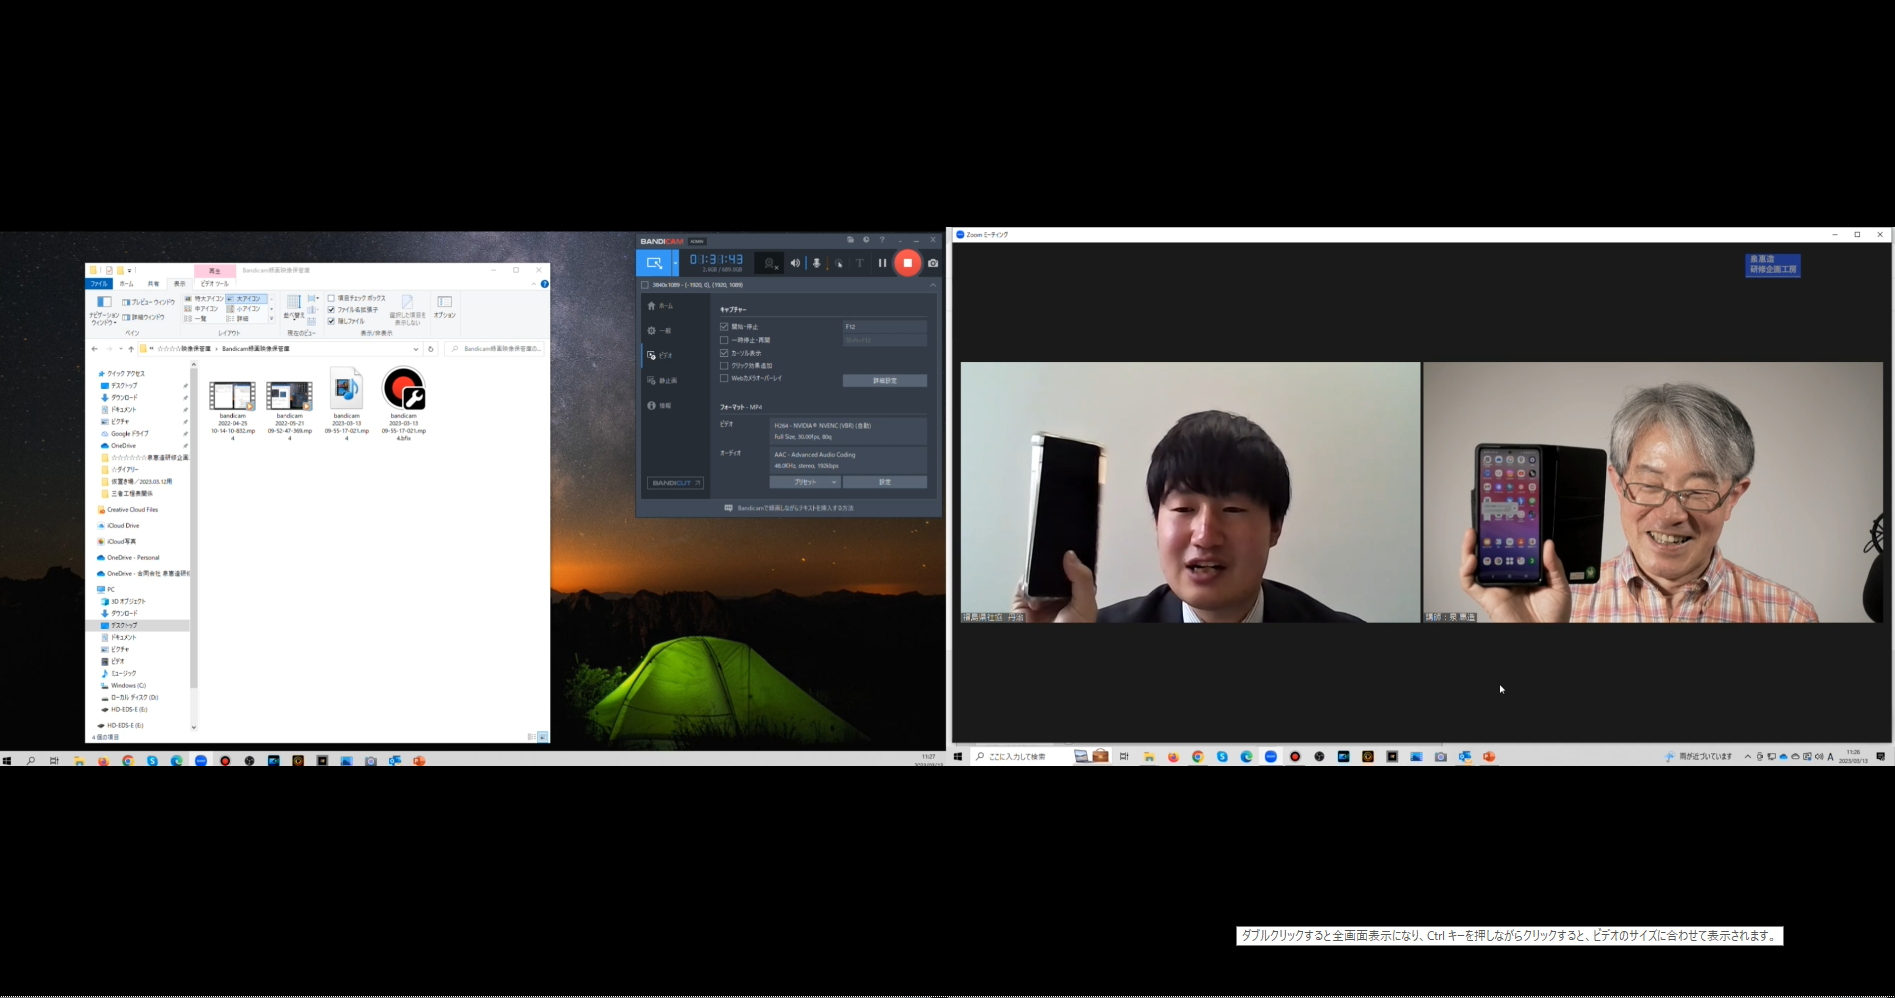Select 一覧 layout in Explorer
The width and height of the screenshot is (1895, 998).
click(195, 319)
